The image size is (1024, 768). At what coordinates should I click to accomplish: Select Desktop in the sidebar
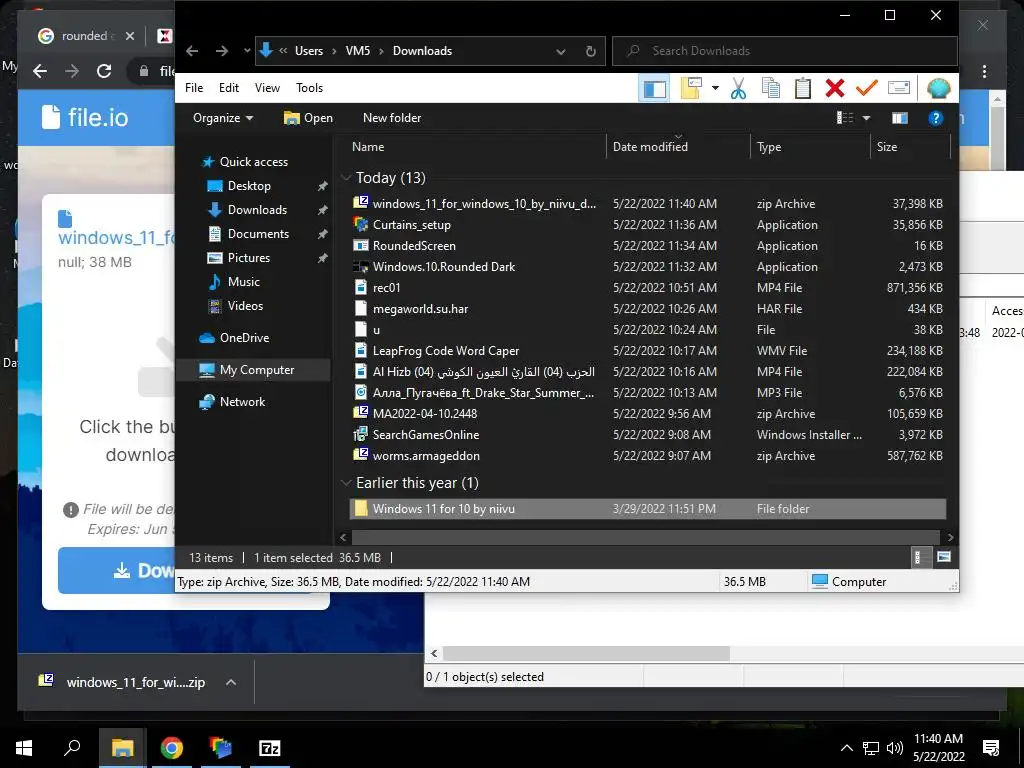click(x=249, y=186)
